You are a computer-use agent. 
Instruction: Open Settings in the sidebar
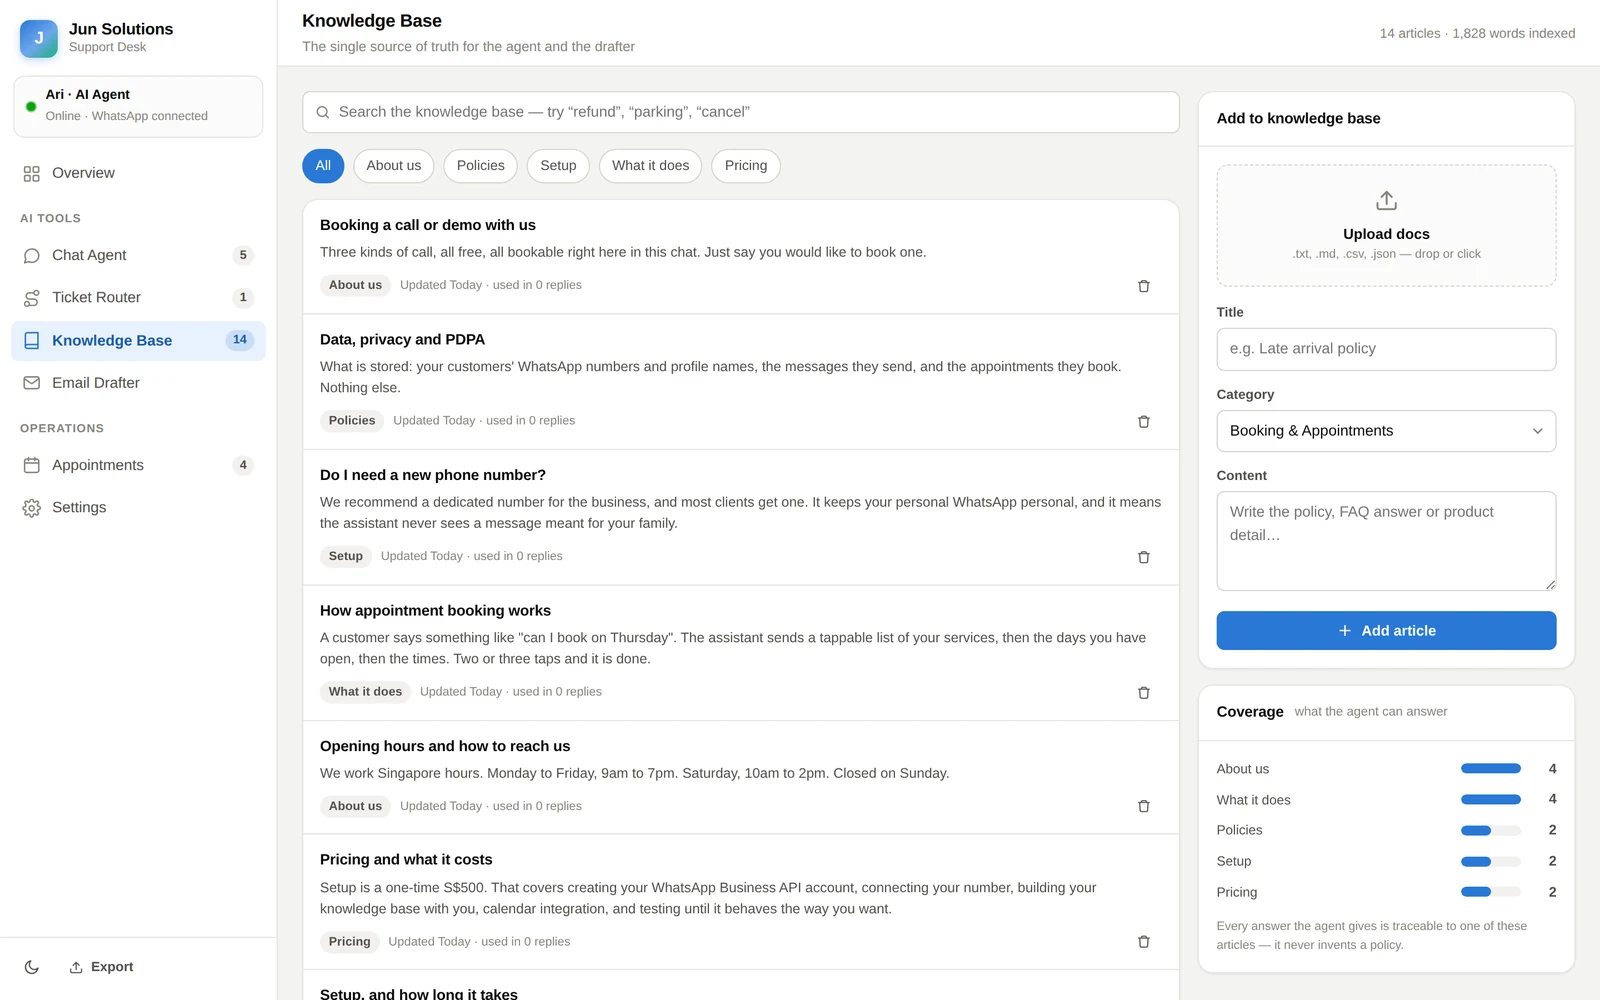click(138, 508)
